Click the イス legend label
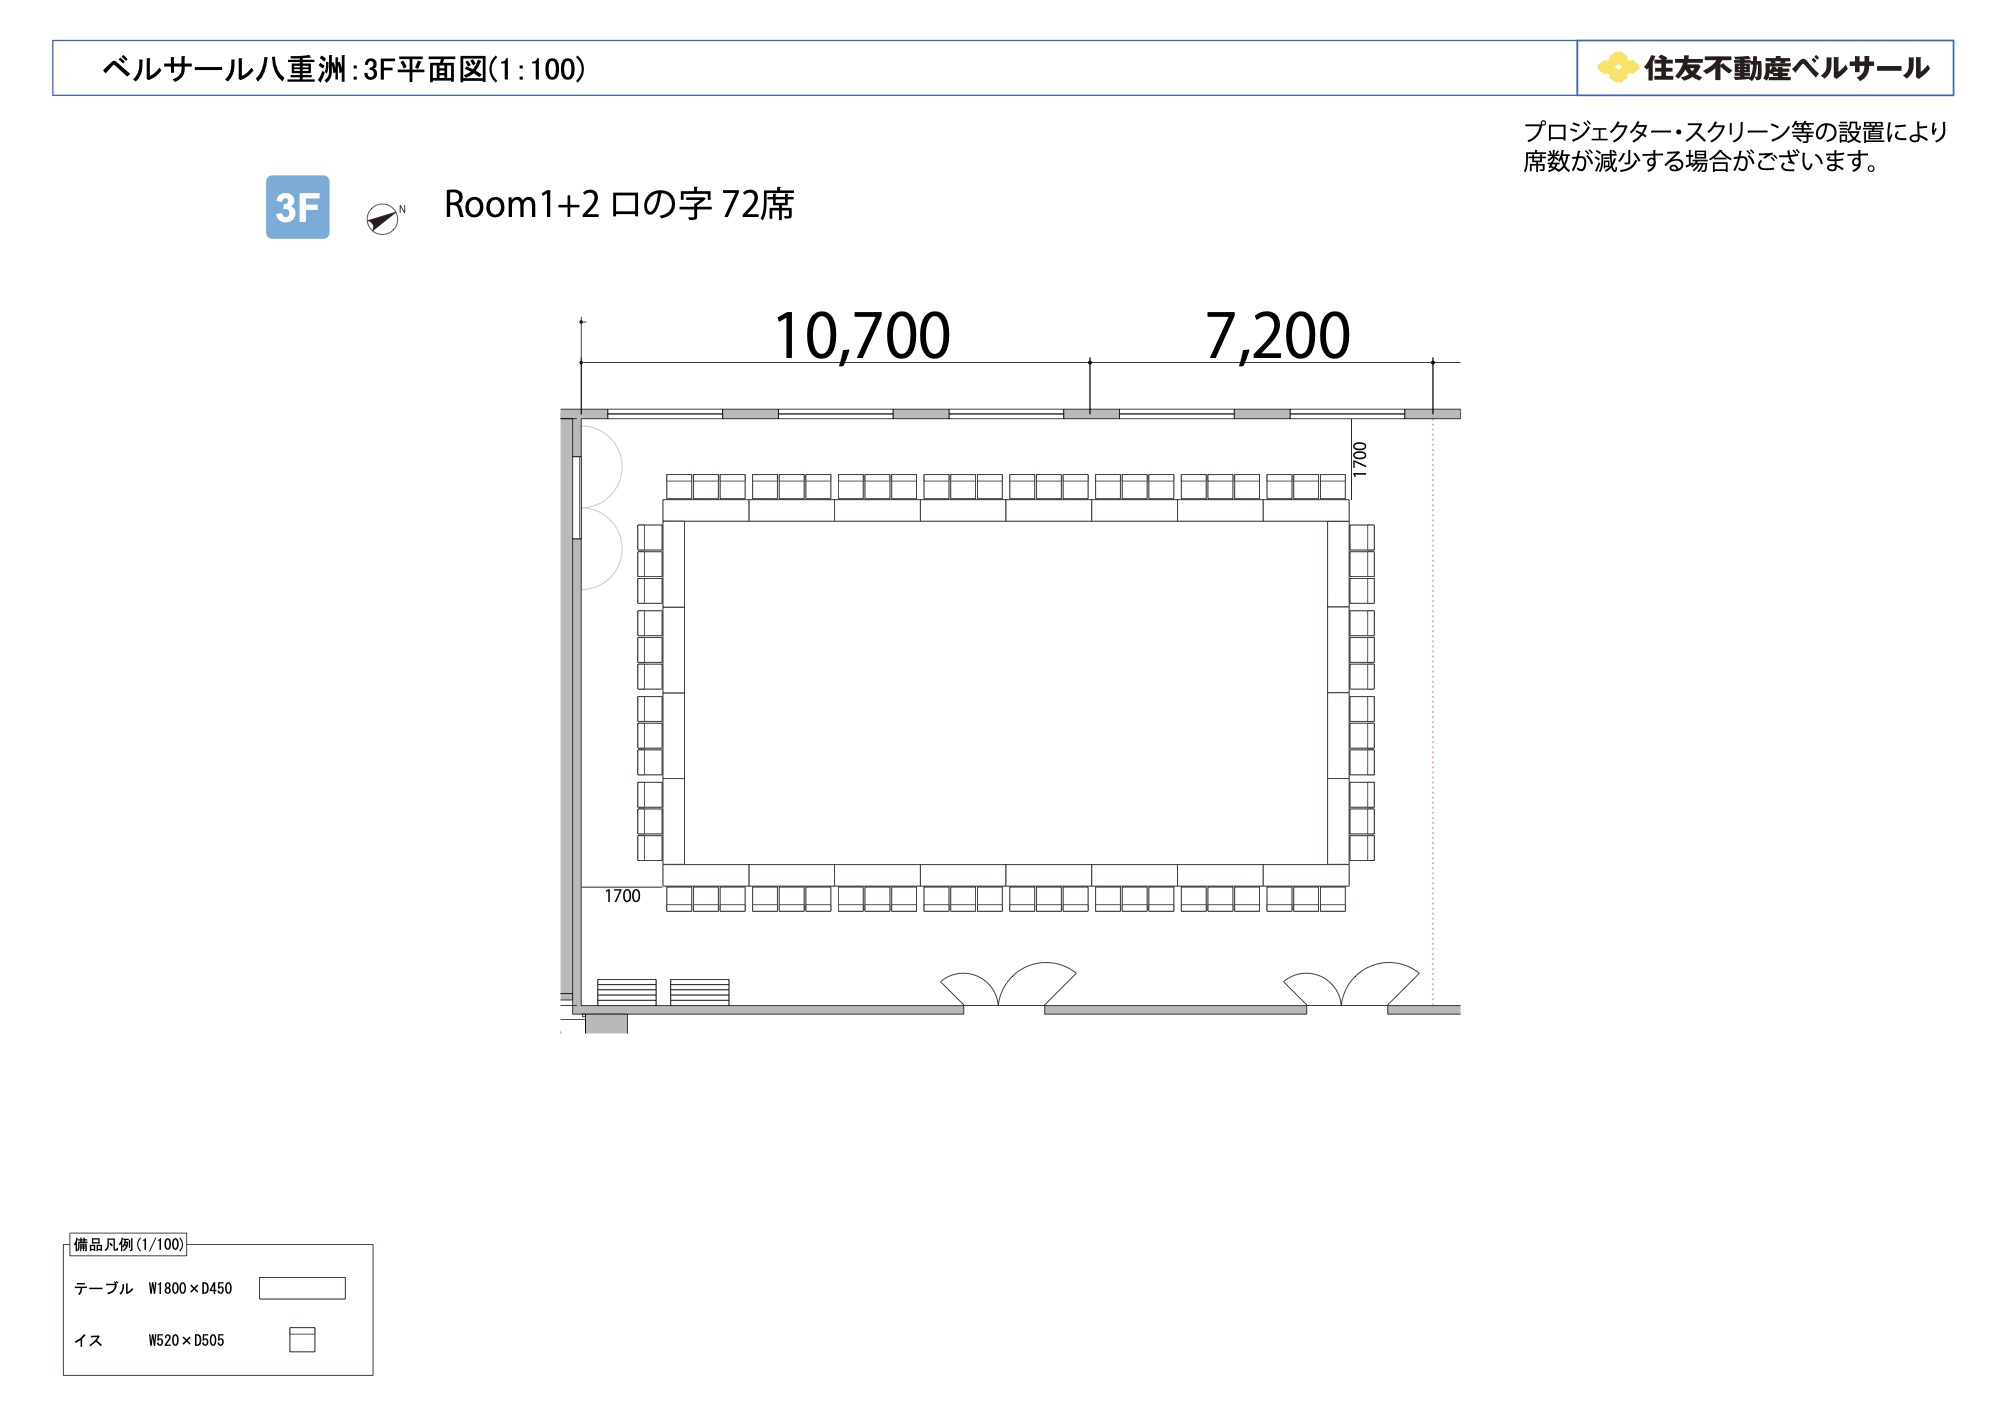 (x=88, y=1340)
